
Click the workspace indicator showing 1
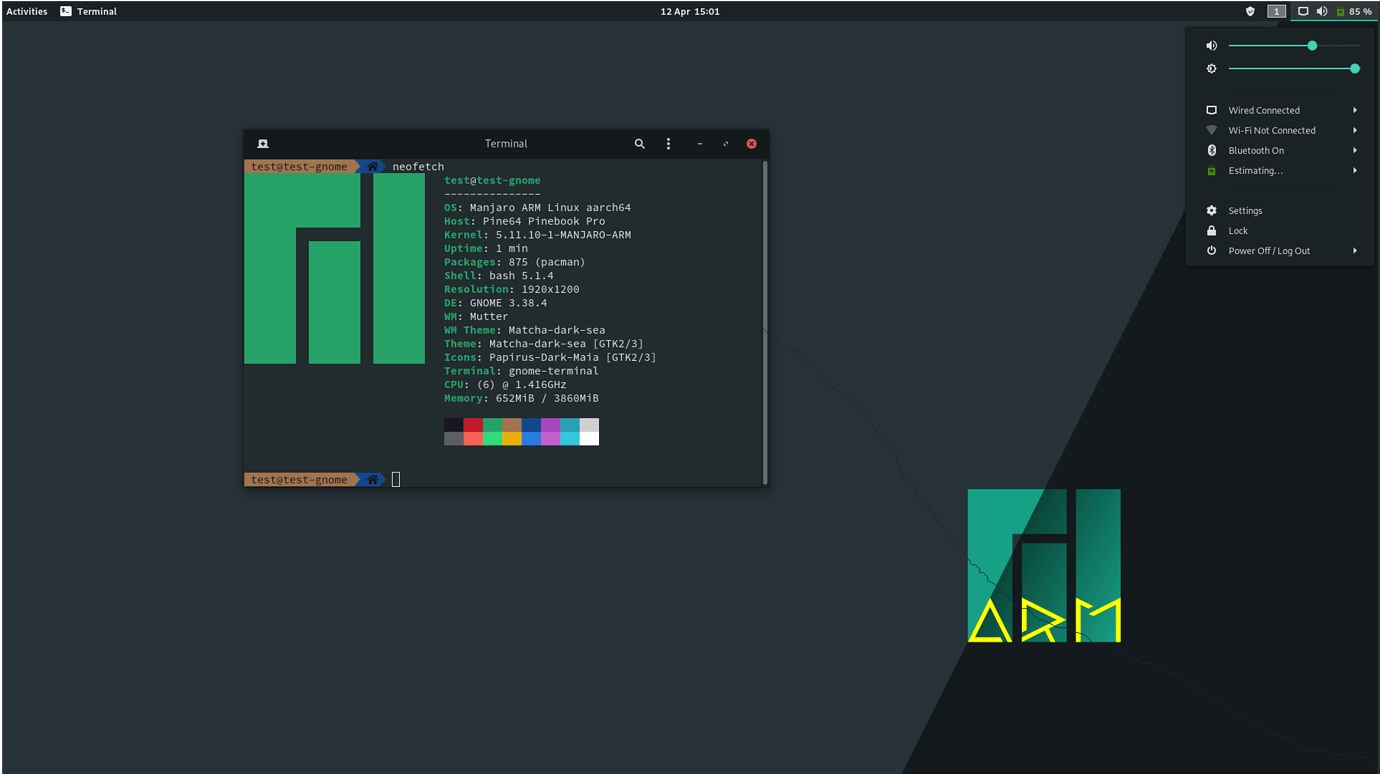pyautogui.click(x=1276, y=12)
